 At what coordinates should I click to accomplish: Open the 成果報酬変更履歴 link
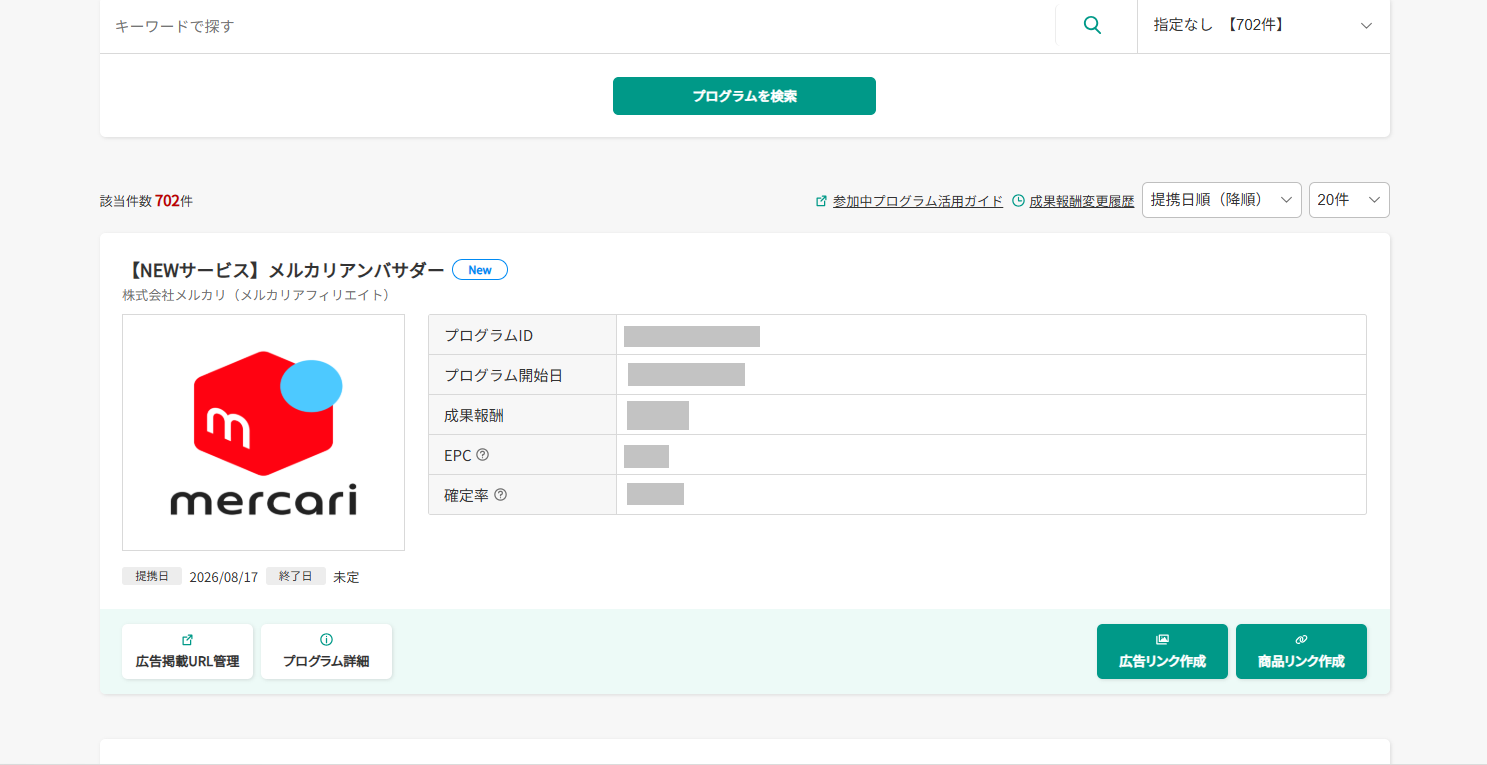pos(1082,201)
